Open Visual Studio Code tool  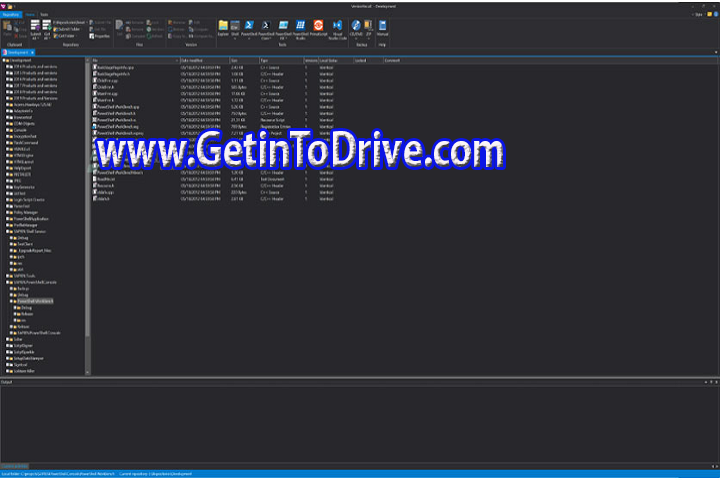[338, 29]
